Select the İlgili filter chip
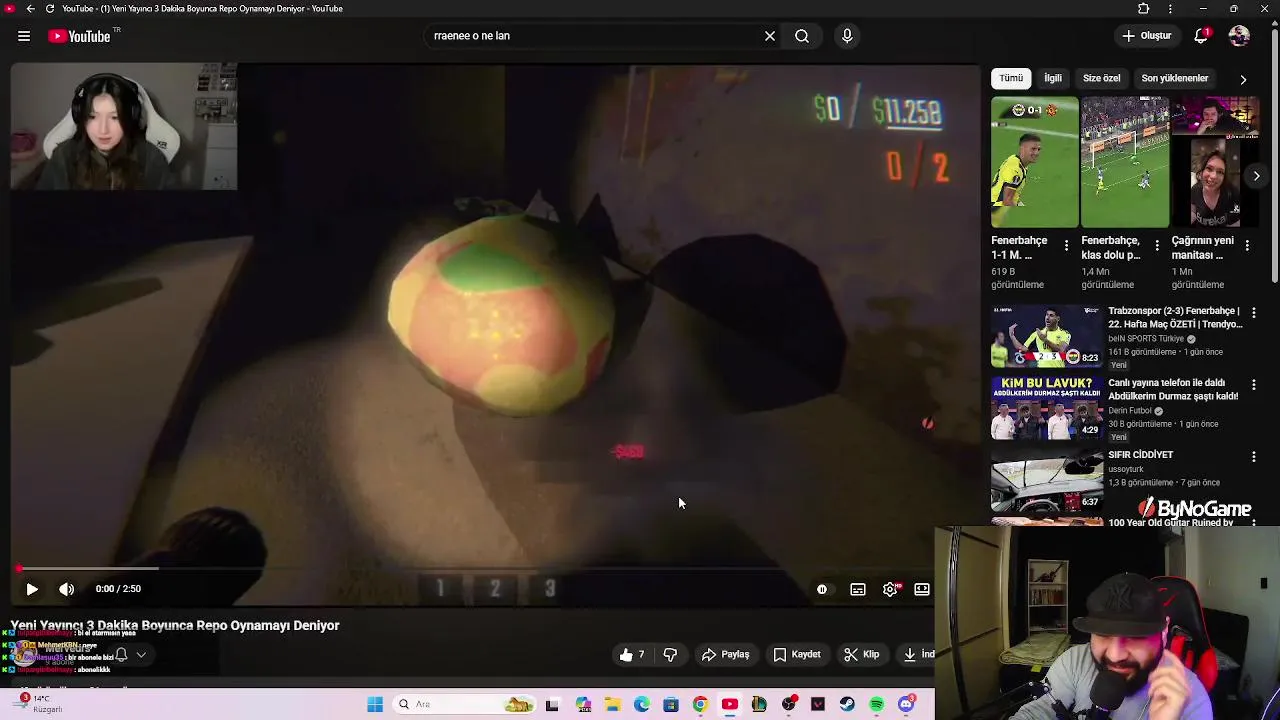 (1053, 78)
